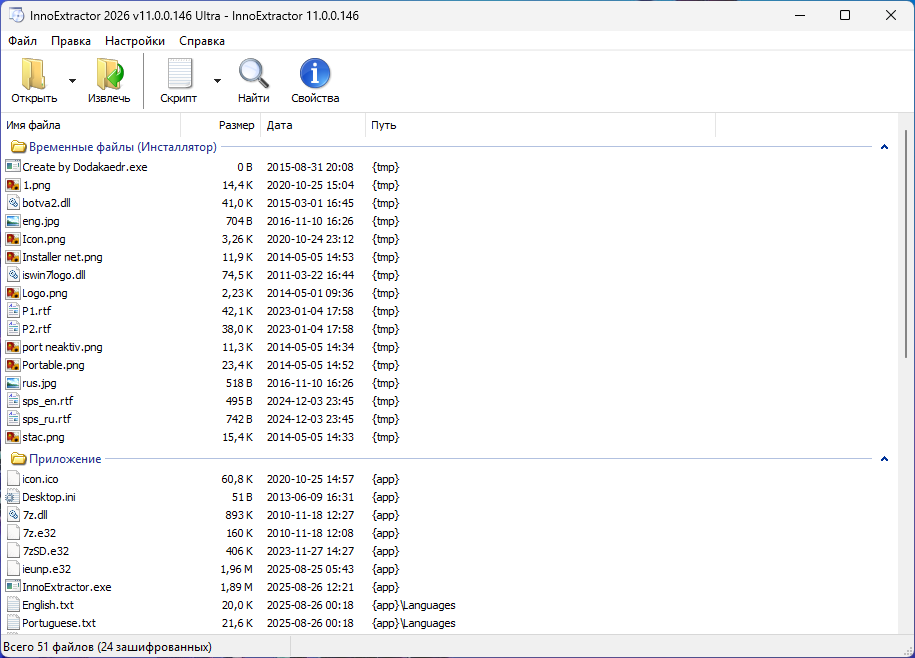915x658 pixels.
Task: Click the Временные файлы (Инсталлятор) group label
Action: [123, 147]
